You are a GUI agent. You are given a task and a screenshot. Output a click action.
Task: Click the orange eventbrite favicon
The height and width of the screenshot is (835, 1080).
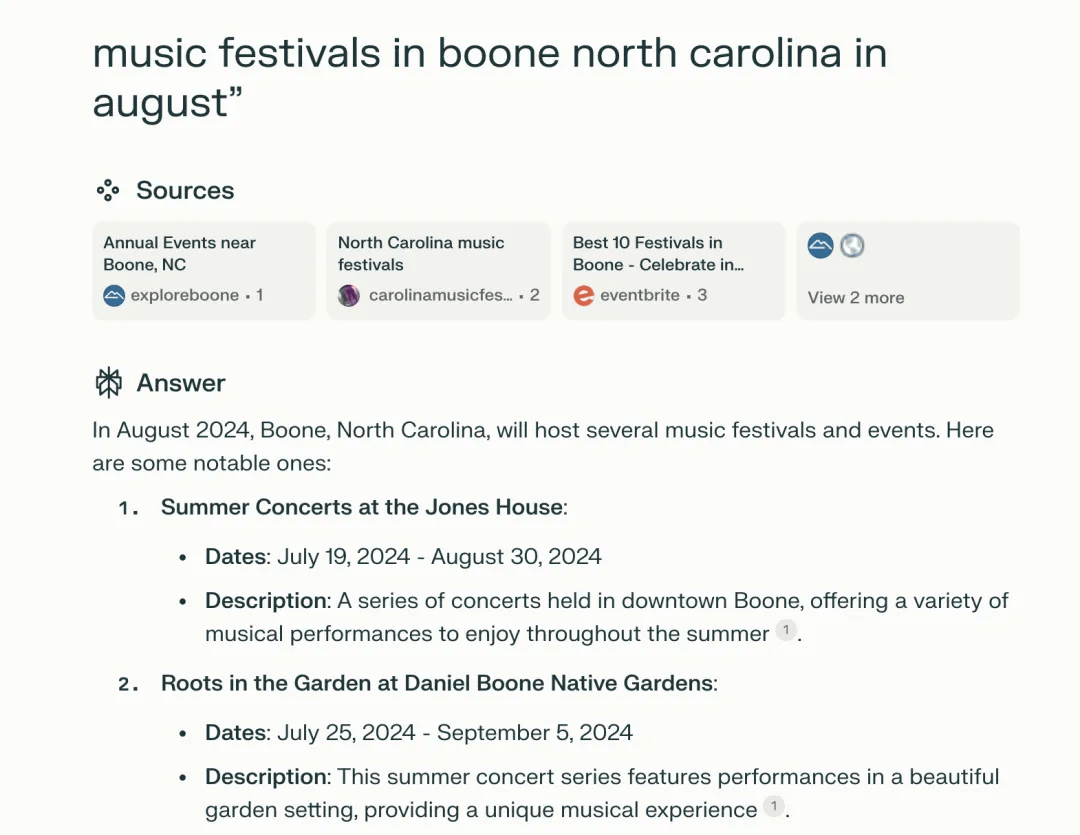[583, 295]
